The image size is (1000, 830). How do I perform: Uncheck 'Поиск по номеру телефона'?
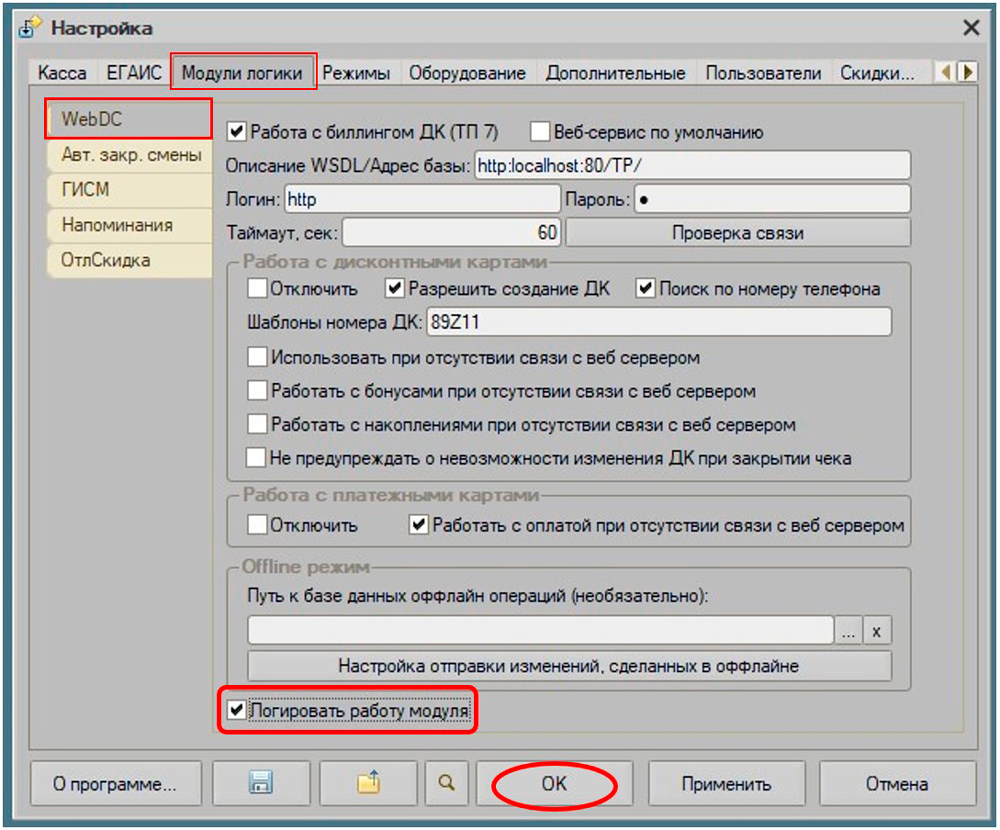[645, 289]
